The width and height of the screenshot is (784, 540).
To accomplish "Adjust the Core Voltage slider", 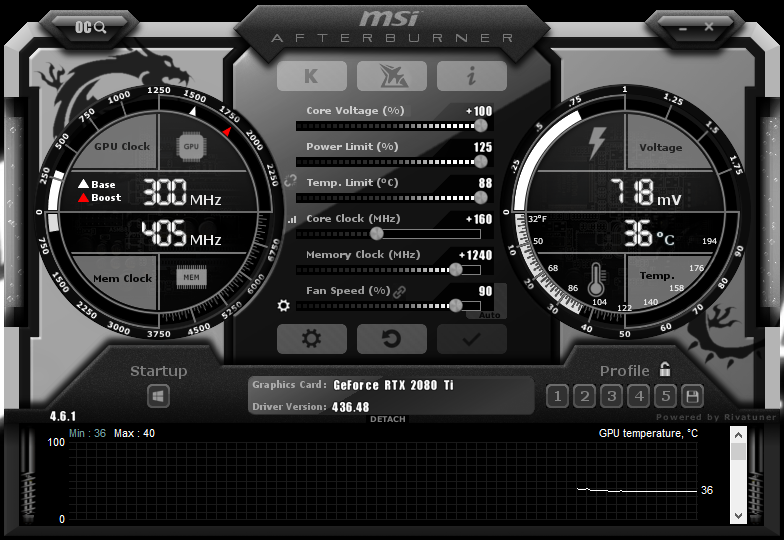I will click(x=388, y=126).
